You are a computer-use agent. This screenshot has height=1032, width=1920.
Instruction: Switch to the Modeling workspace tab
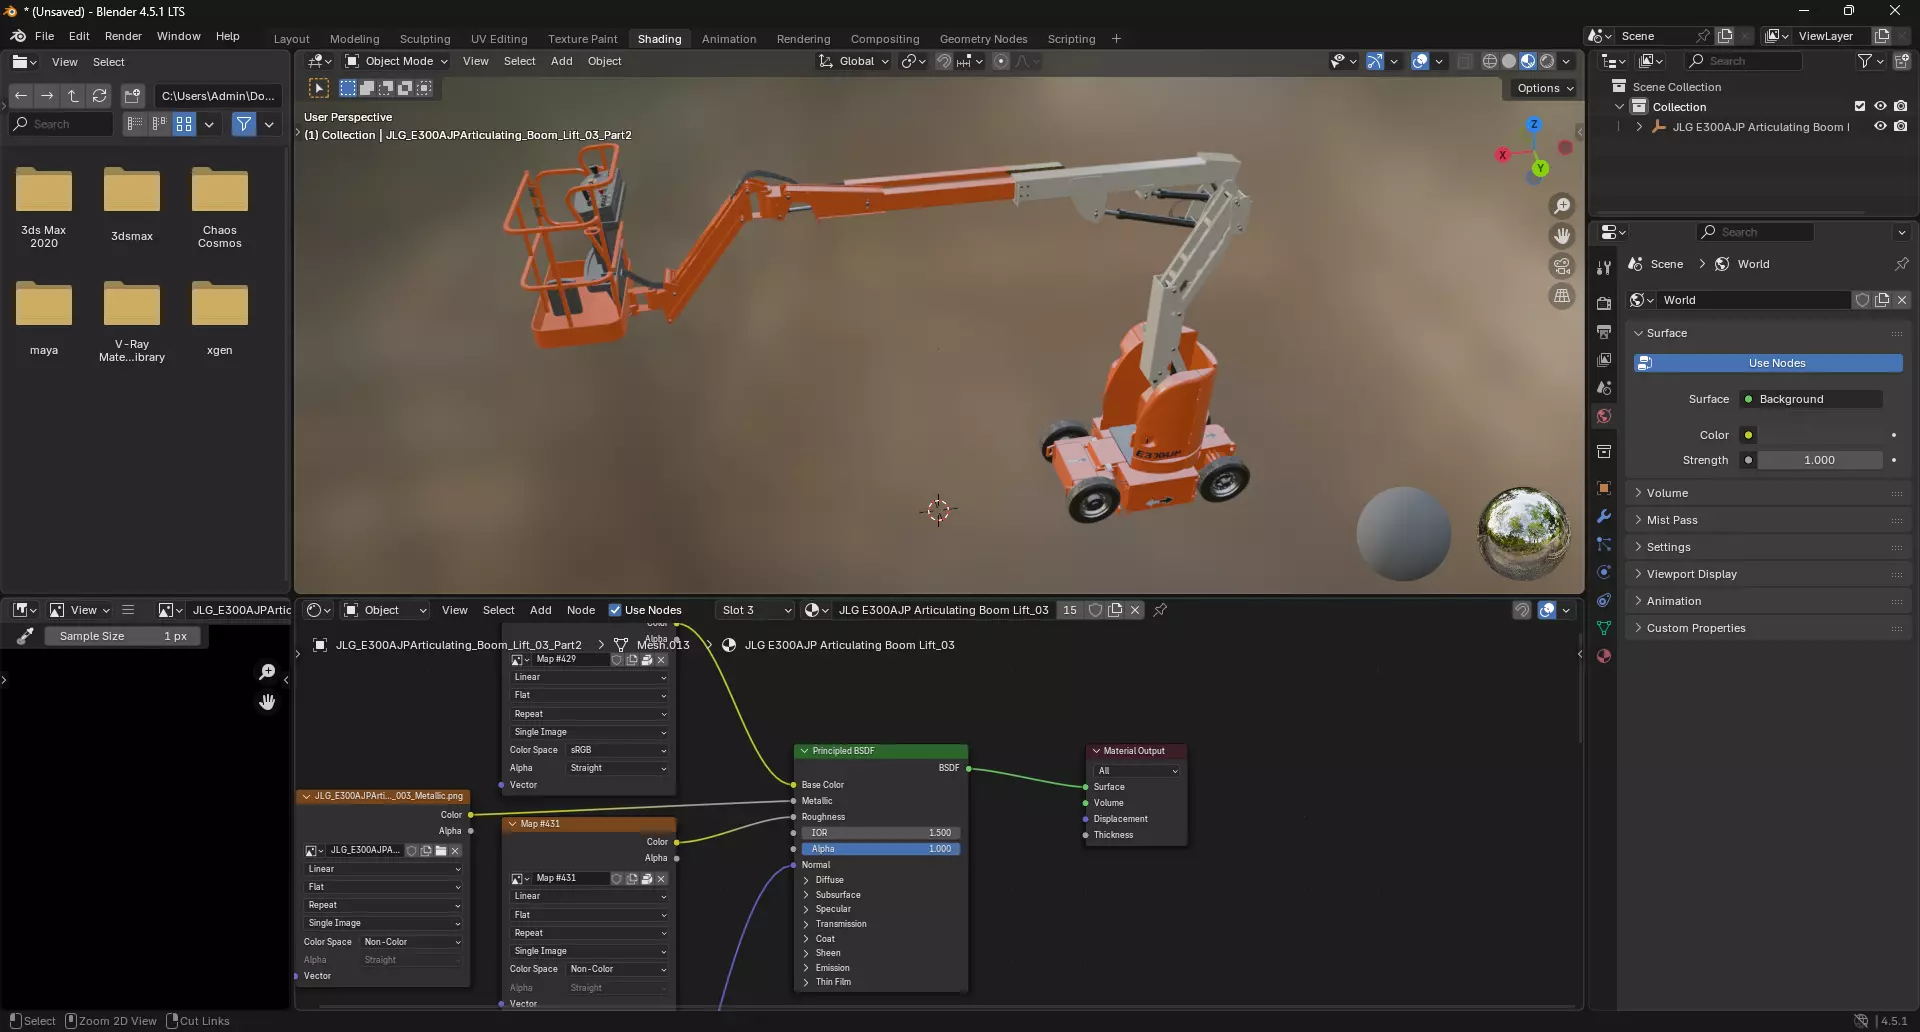pyautogui.click(x=354, y=39)
